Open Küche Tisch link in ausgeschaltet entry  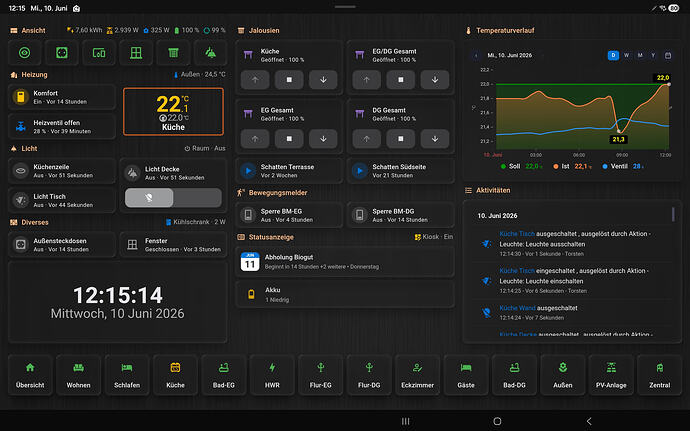[517, 233]
